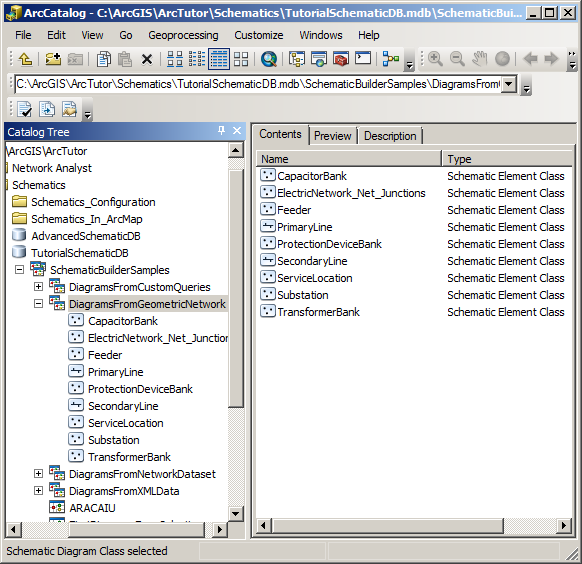The image size is (582, 564).
Task: Click the Go Back arrow icon
Action: point(530,59)
